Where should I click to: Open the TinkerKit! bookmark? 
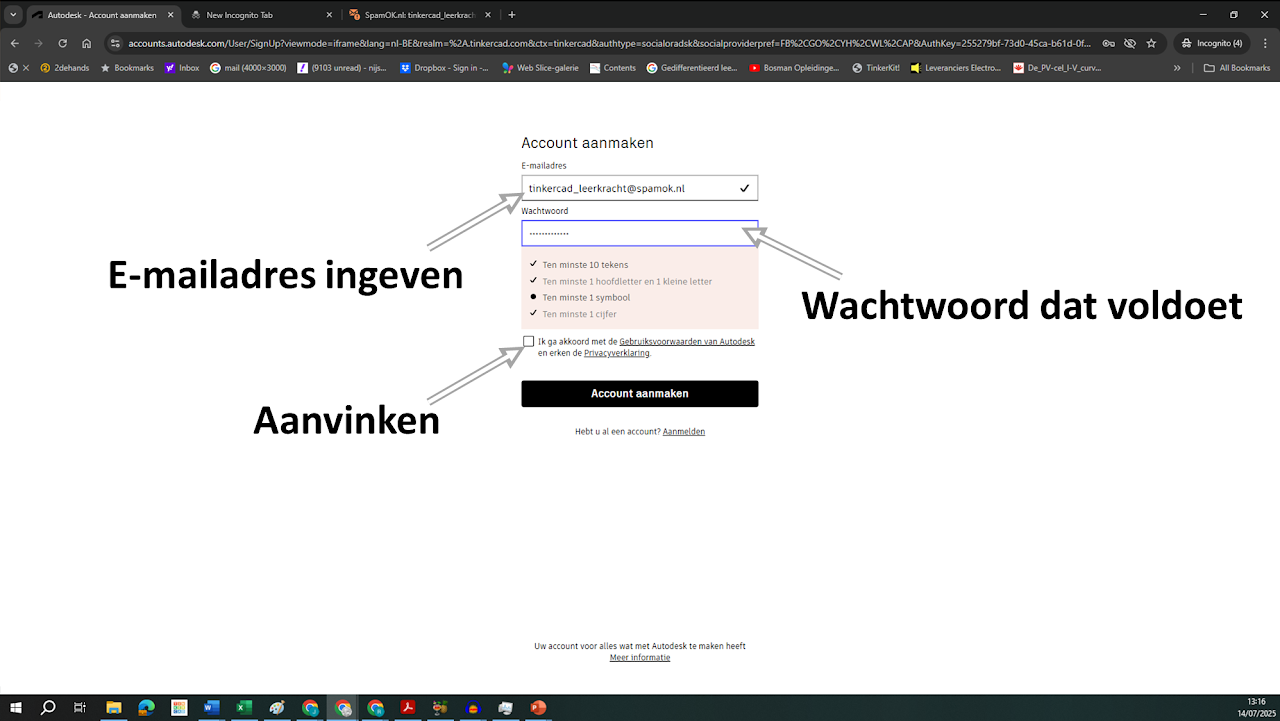876,68
